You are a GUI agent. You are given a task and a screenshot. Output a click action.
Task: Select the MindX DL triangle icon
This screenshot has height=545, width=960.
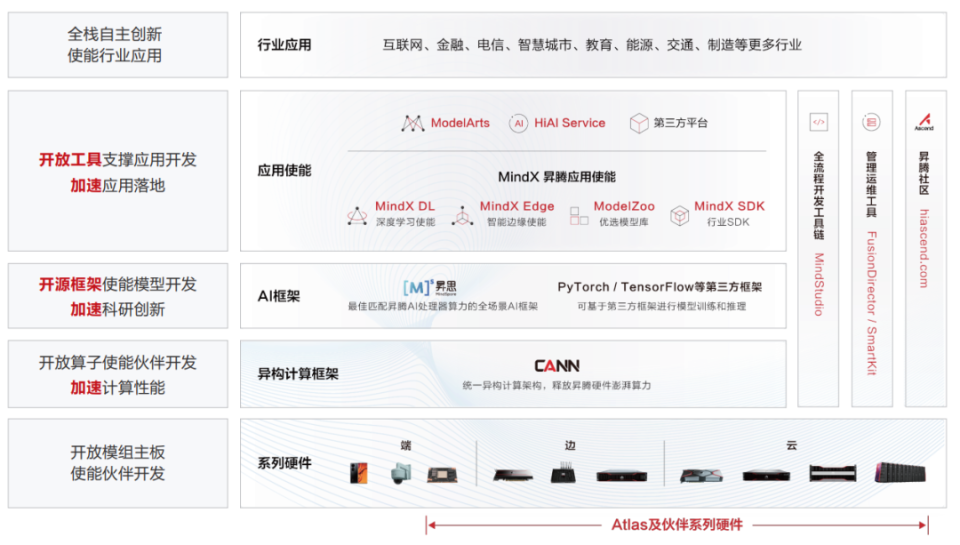tap(357, 216)
